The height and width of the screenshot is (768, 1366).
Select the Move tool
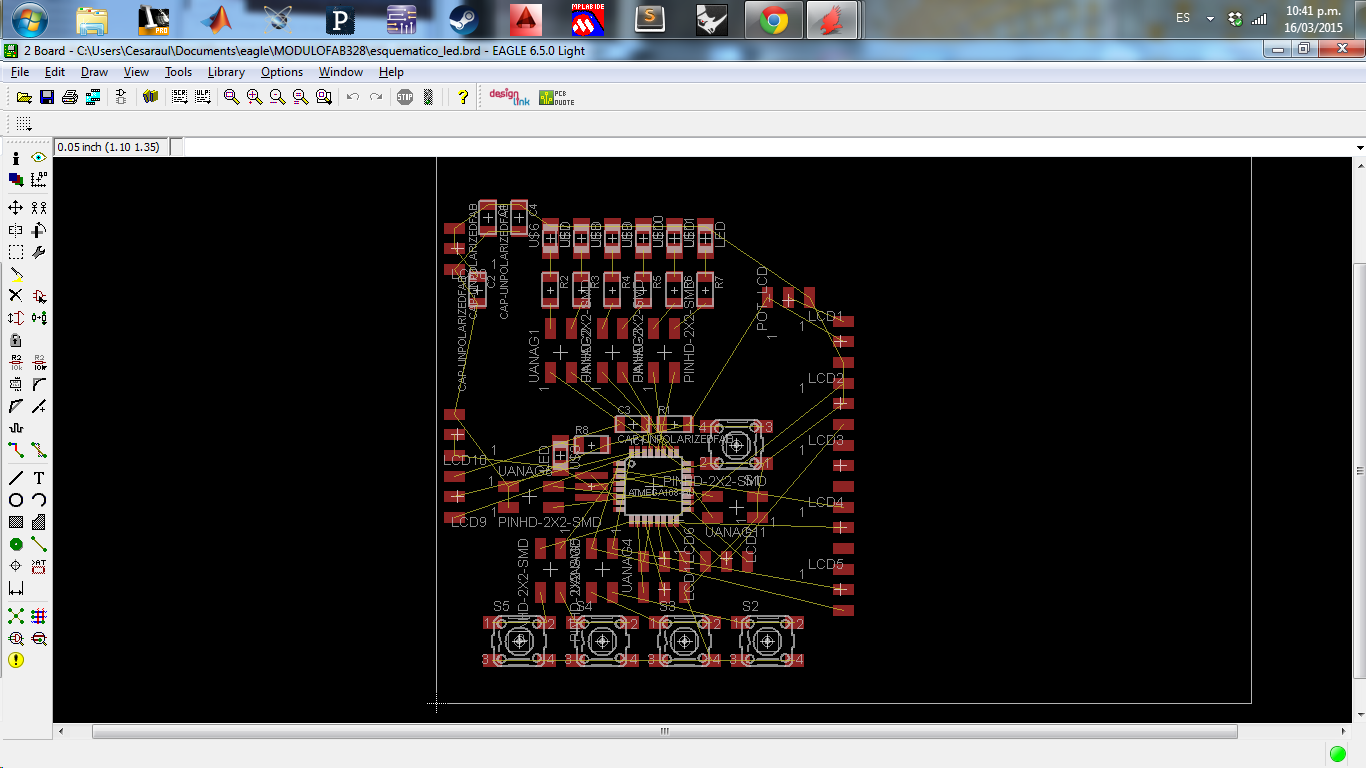pyautogui.click(x=16, y=208)
